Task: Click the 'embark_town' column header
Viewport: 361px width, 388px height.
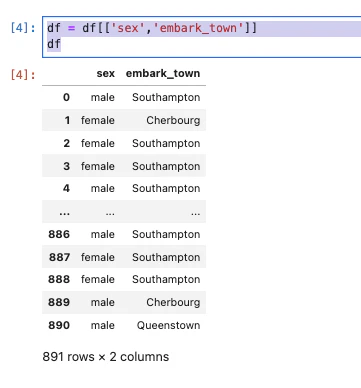Action: [x=163, y=73]
